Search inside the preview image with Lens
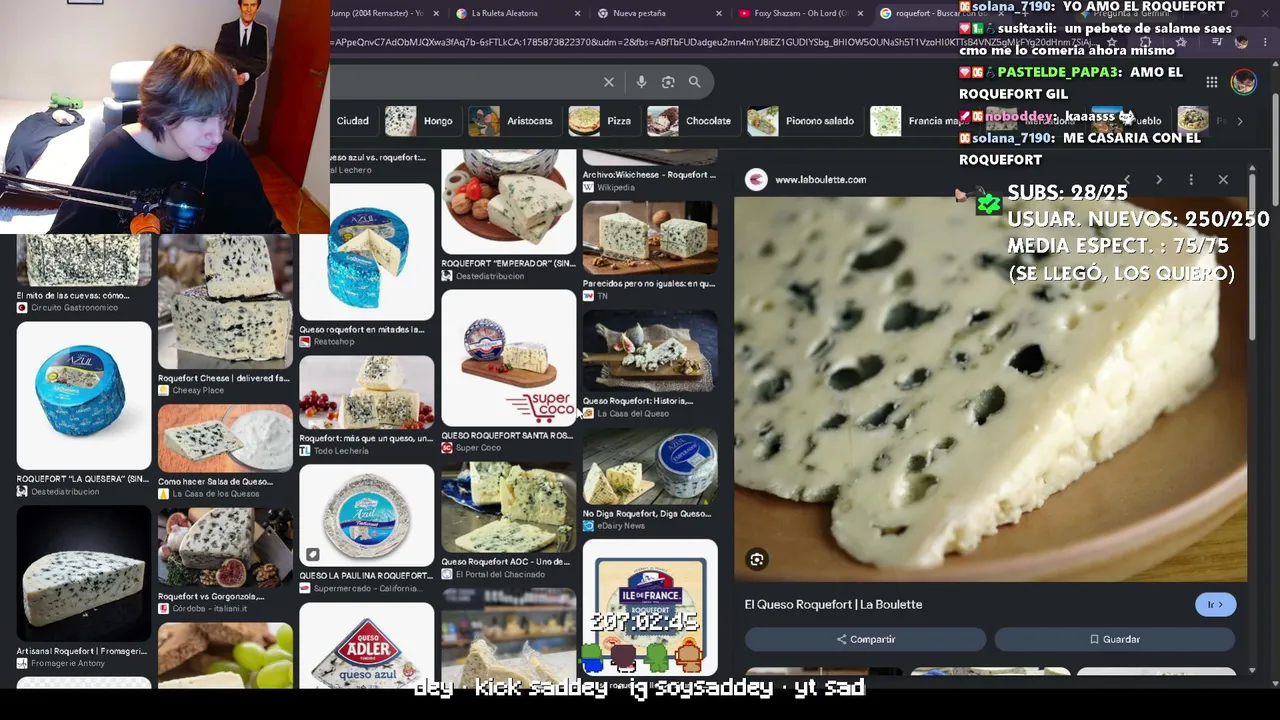Screen dimensions: 1280x720 coord(757,560)
